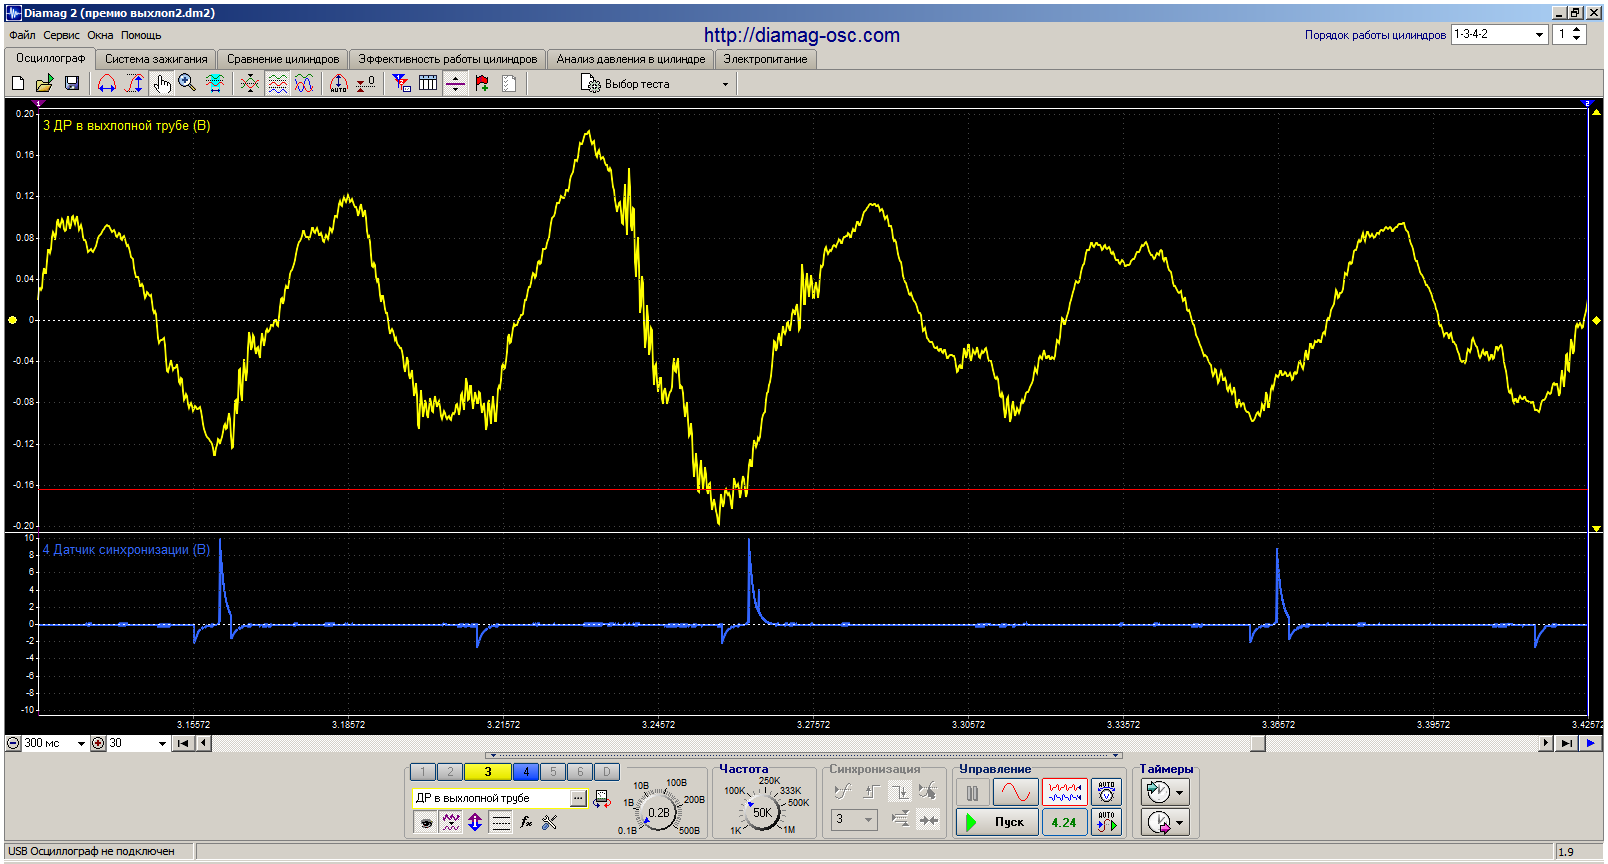Click the horizontal timeline scrollbar thumb
1608x864 pixels.
1258,743
